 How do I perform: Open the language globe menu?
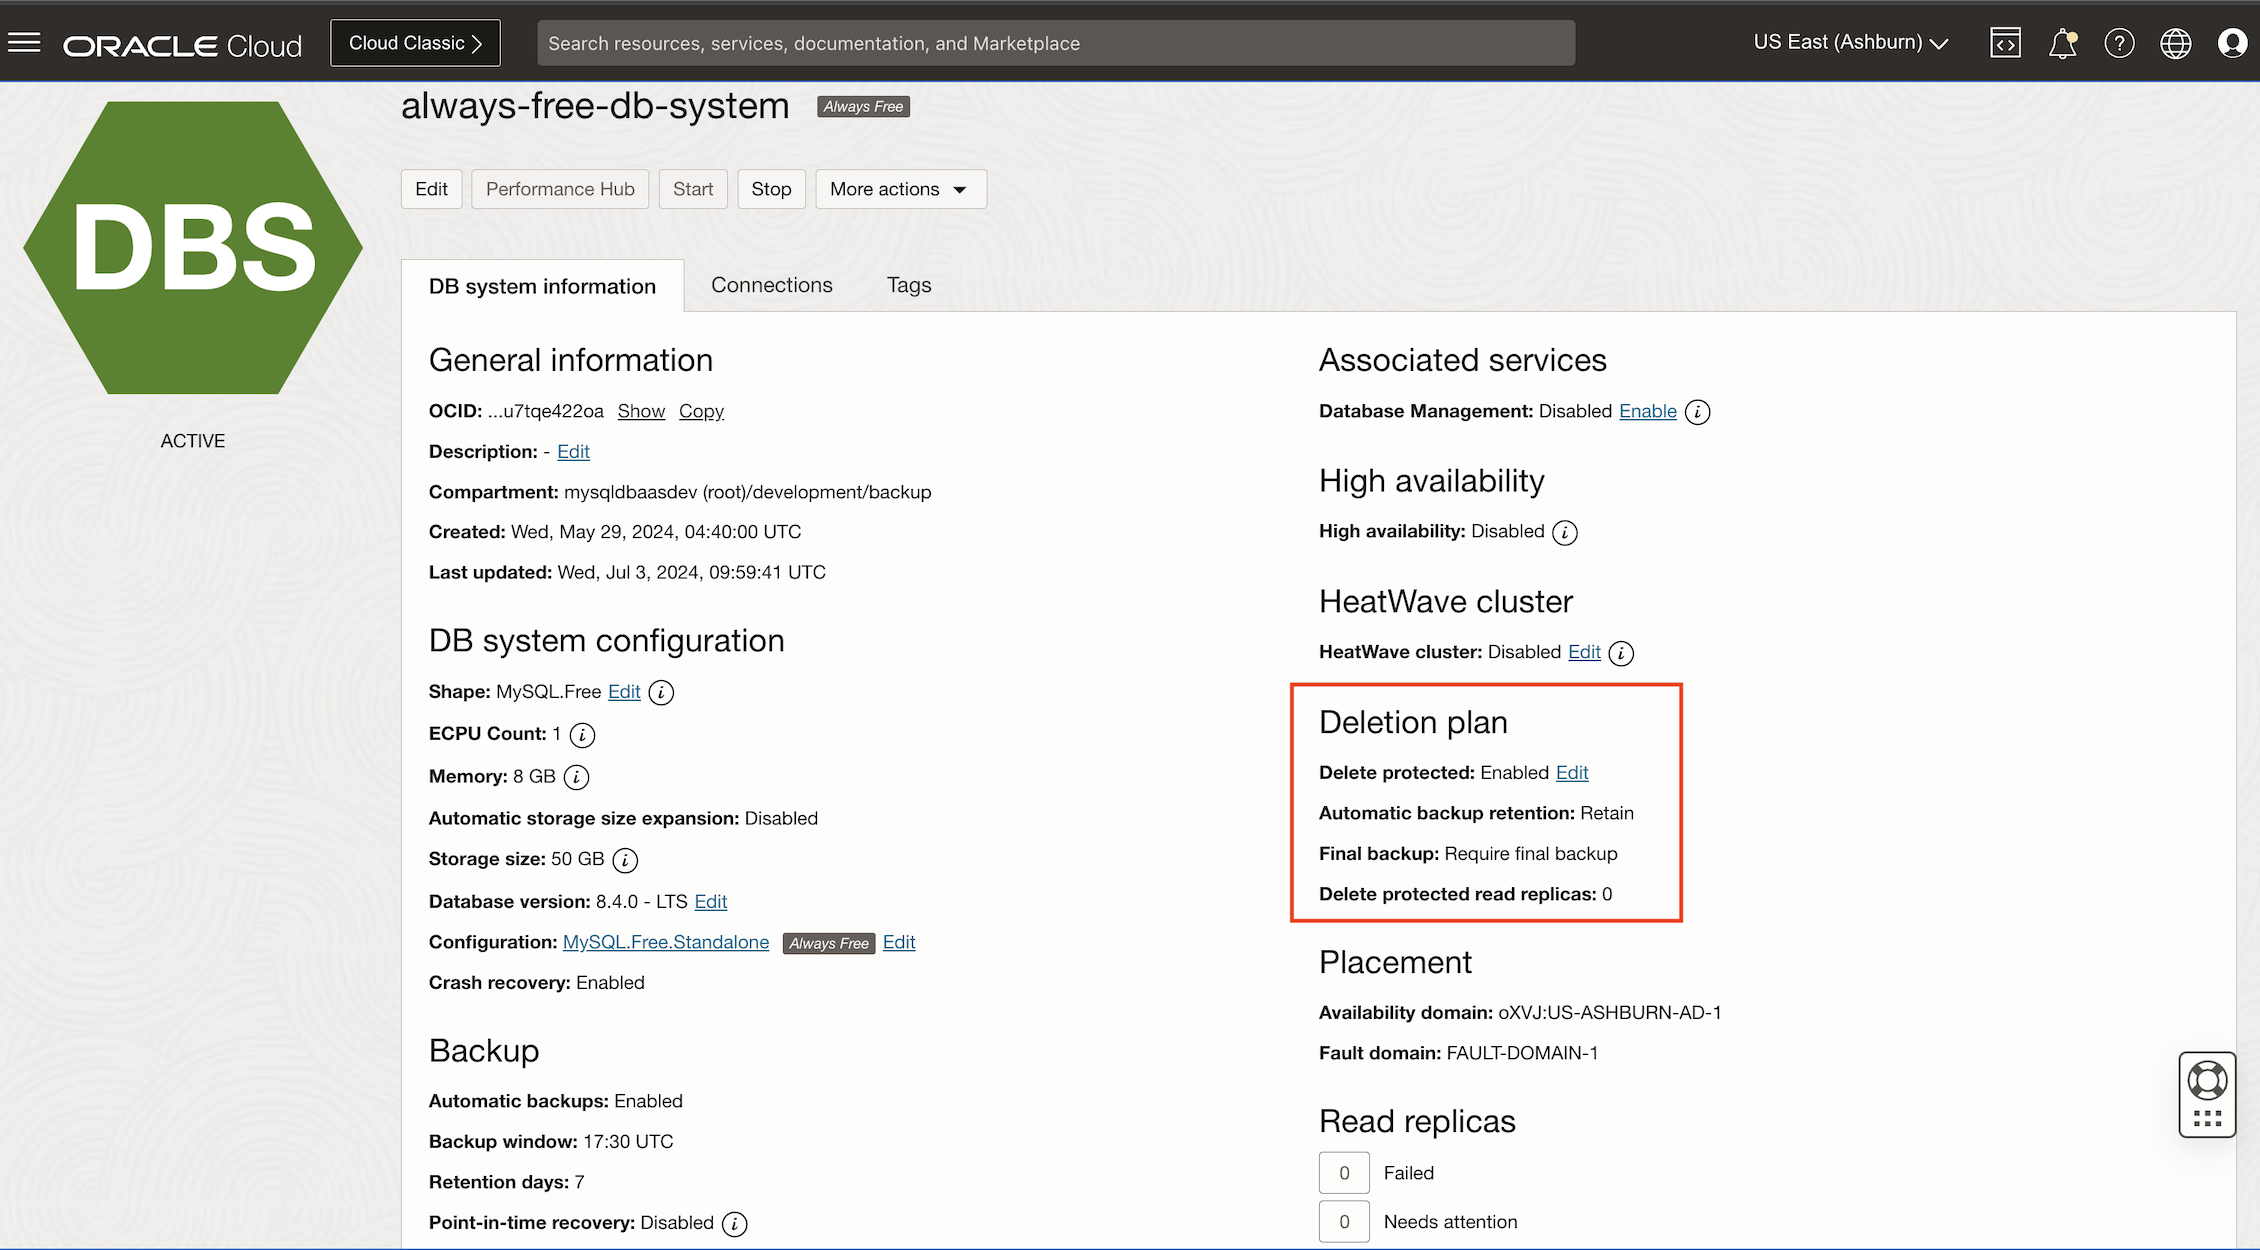[x=2176, y=43]
